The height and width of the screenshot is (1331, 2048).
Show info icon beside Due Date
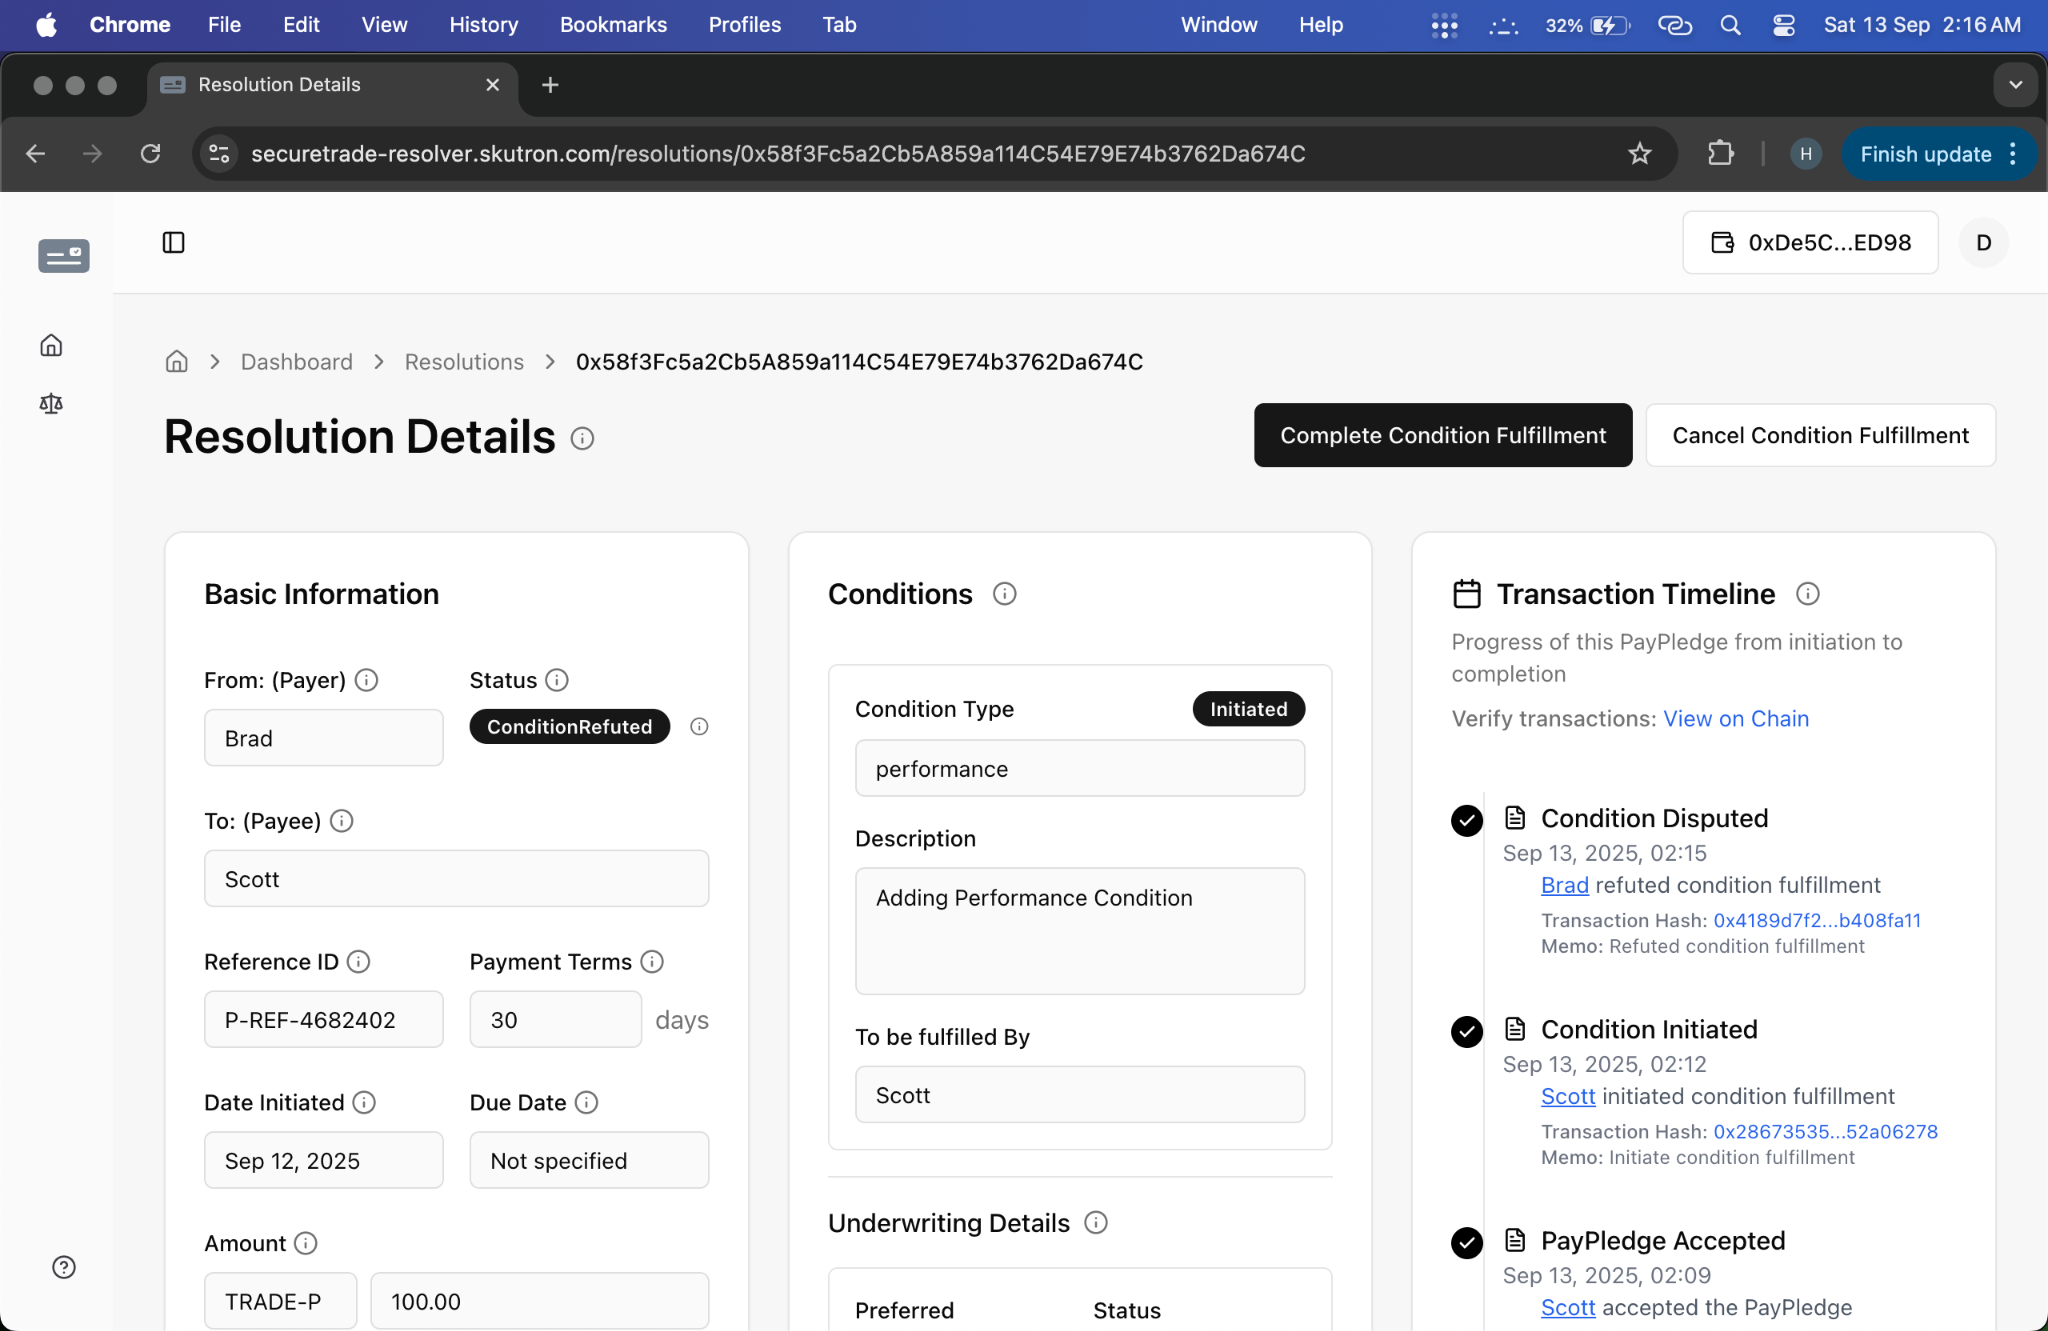(587, 1102)
